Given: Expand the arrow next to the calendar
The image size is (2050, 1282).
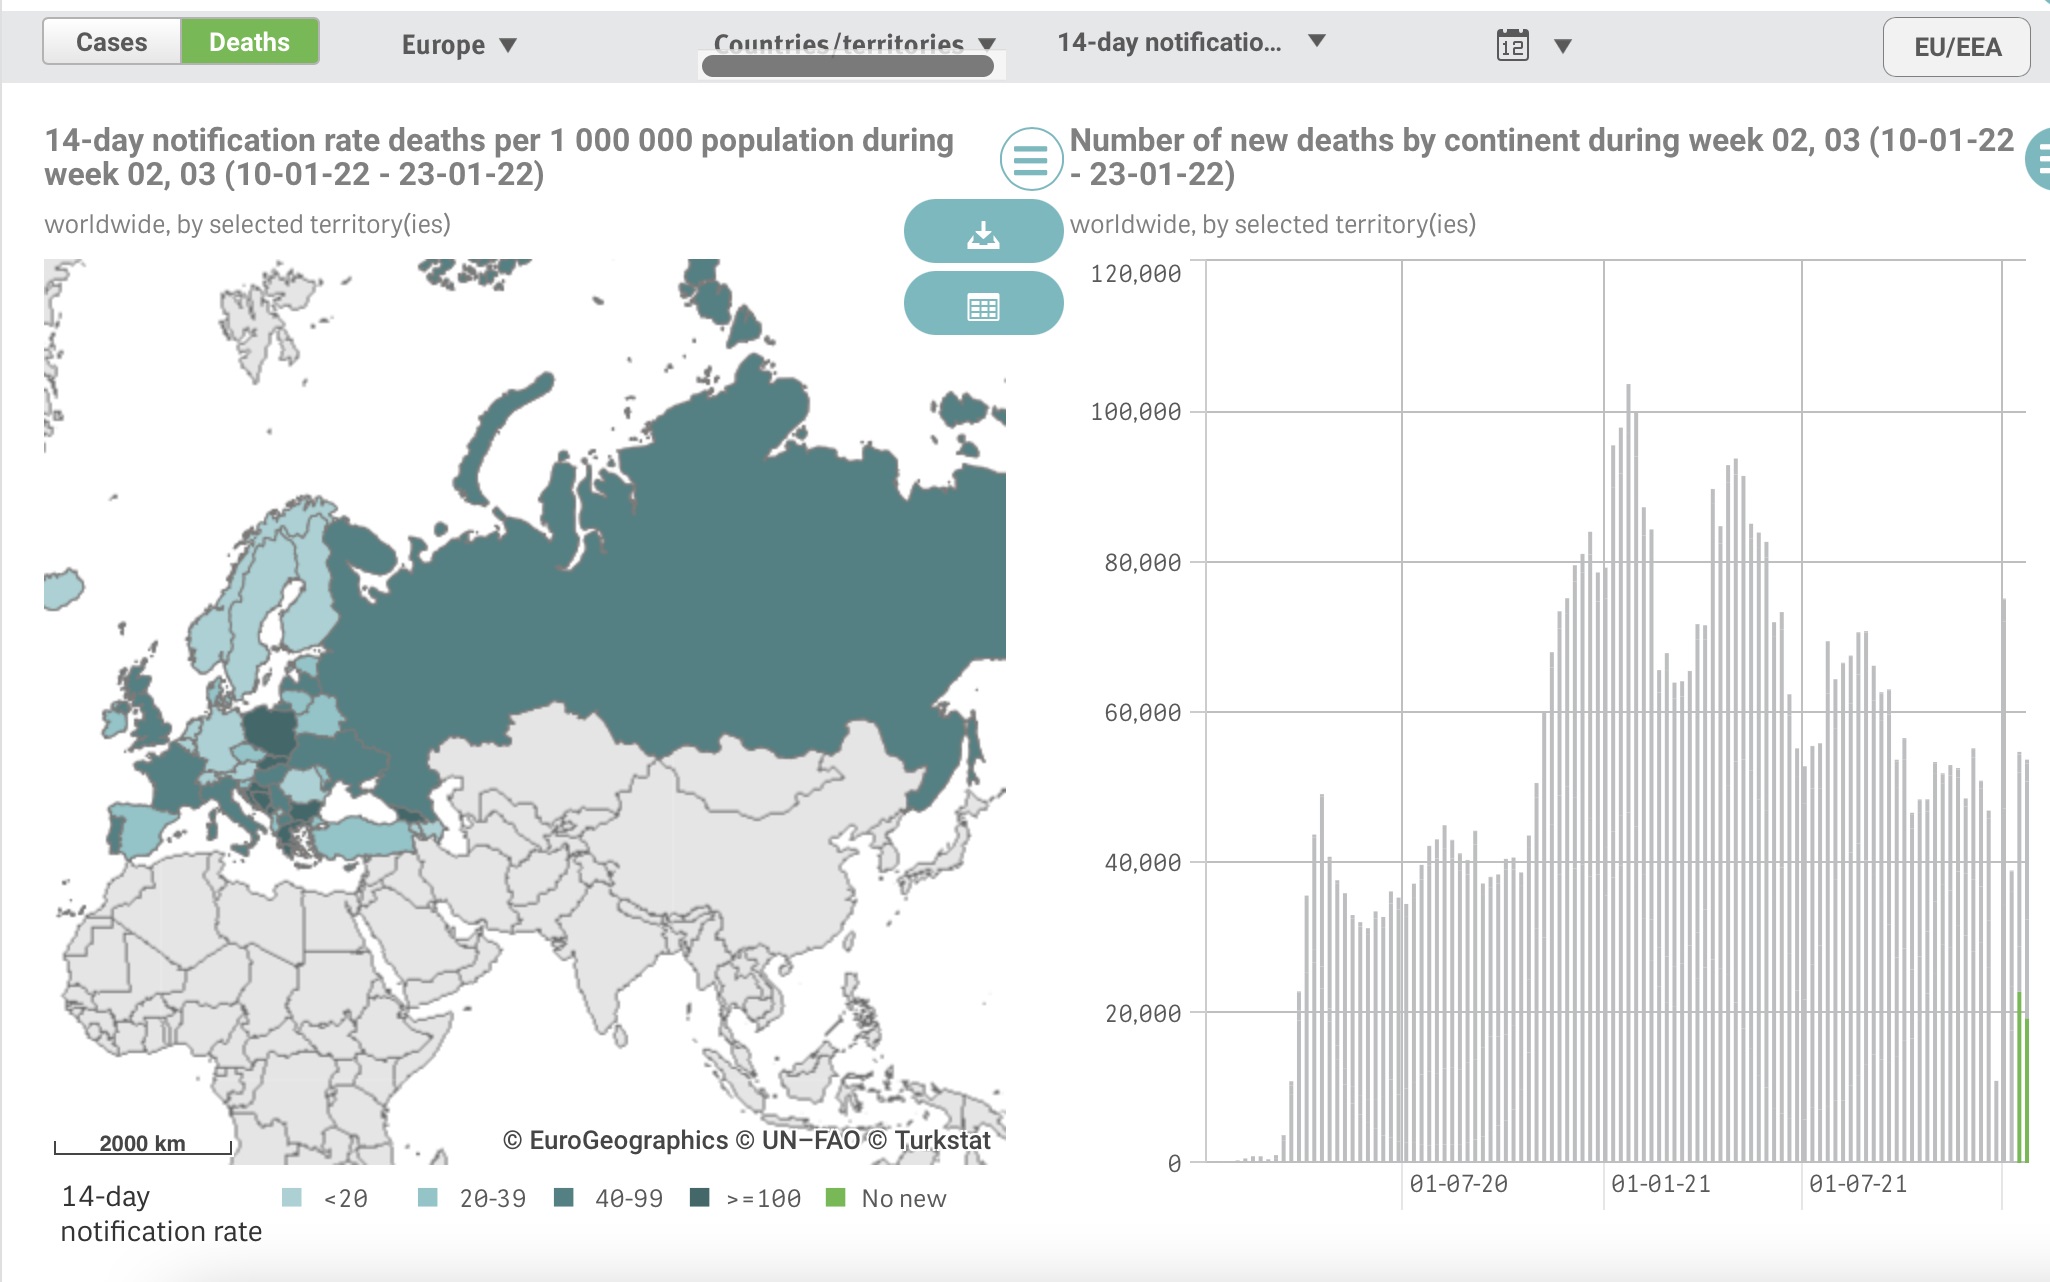Looking at the screenshot, I should 1563,46.
